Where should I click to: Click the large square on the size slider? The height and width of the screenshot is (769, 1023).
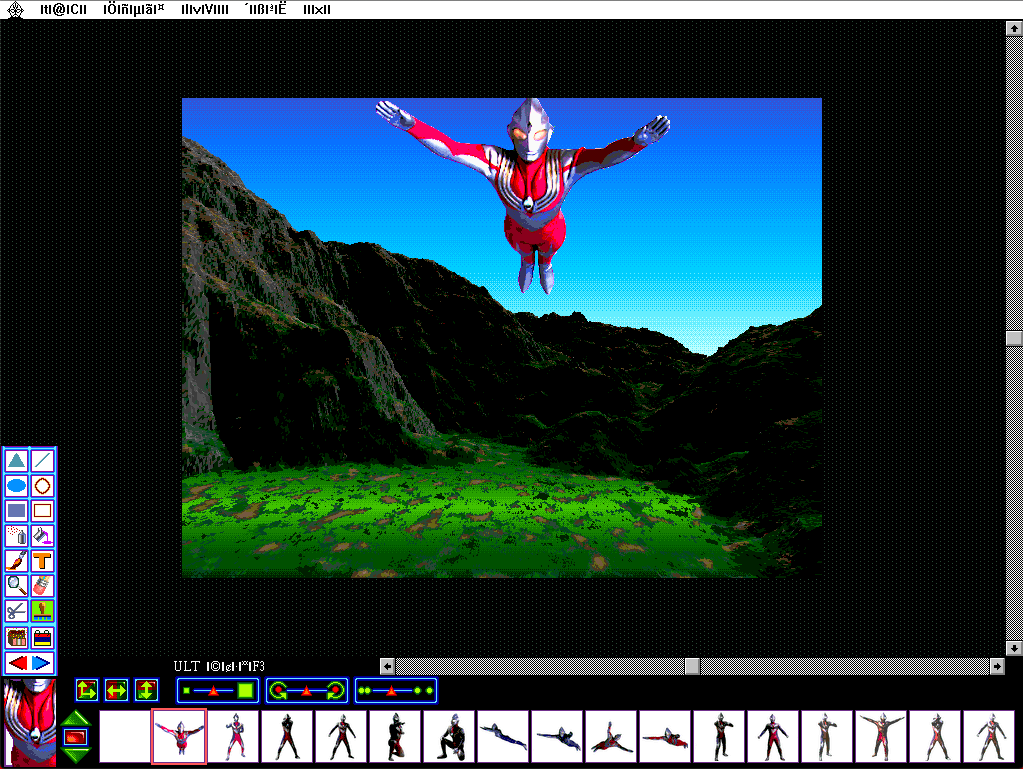tap(245, 691)
